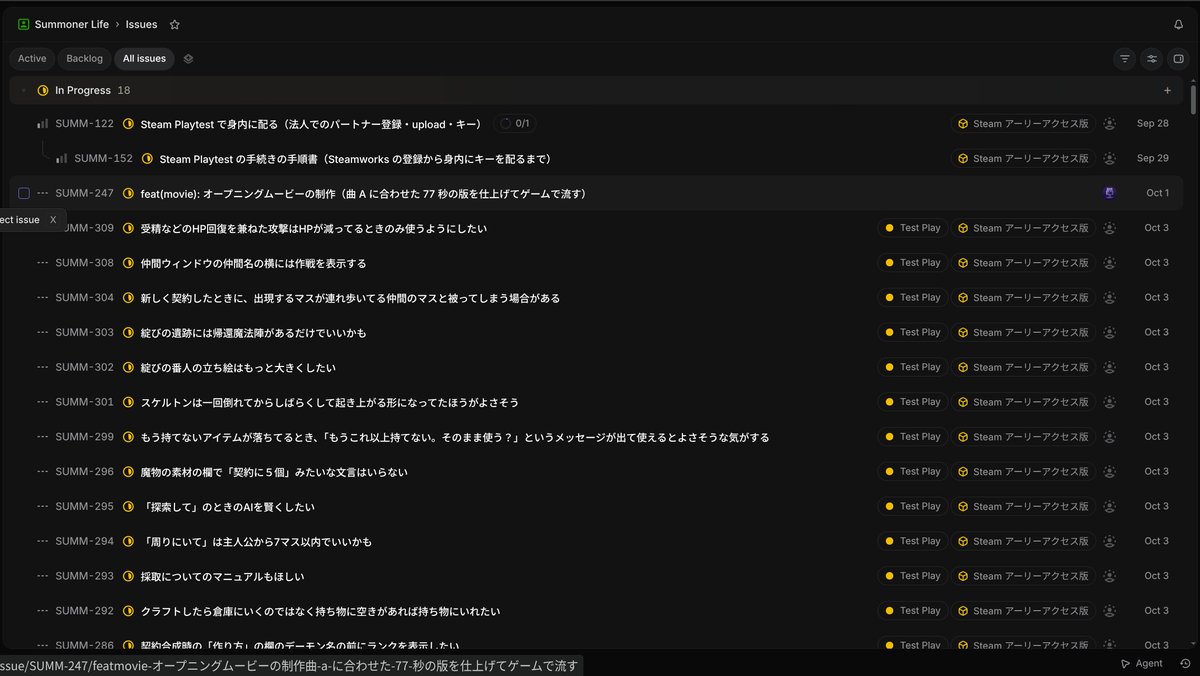Click the status icon on SUMM-301
The height and width of the screenshot is (676, 1200).
128,402
